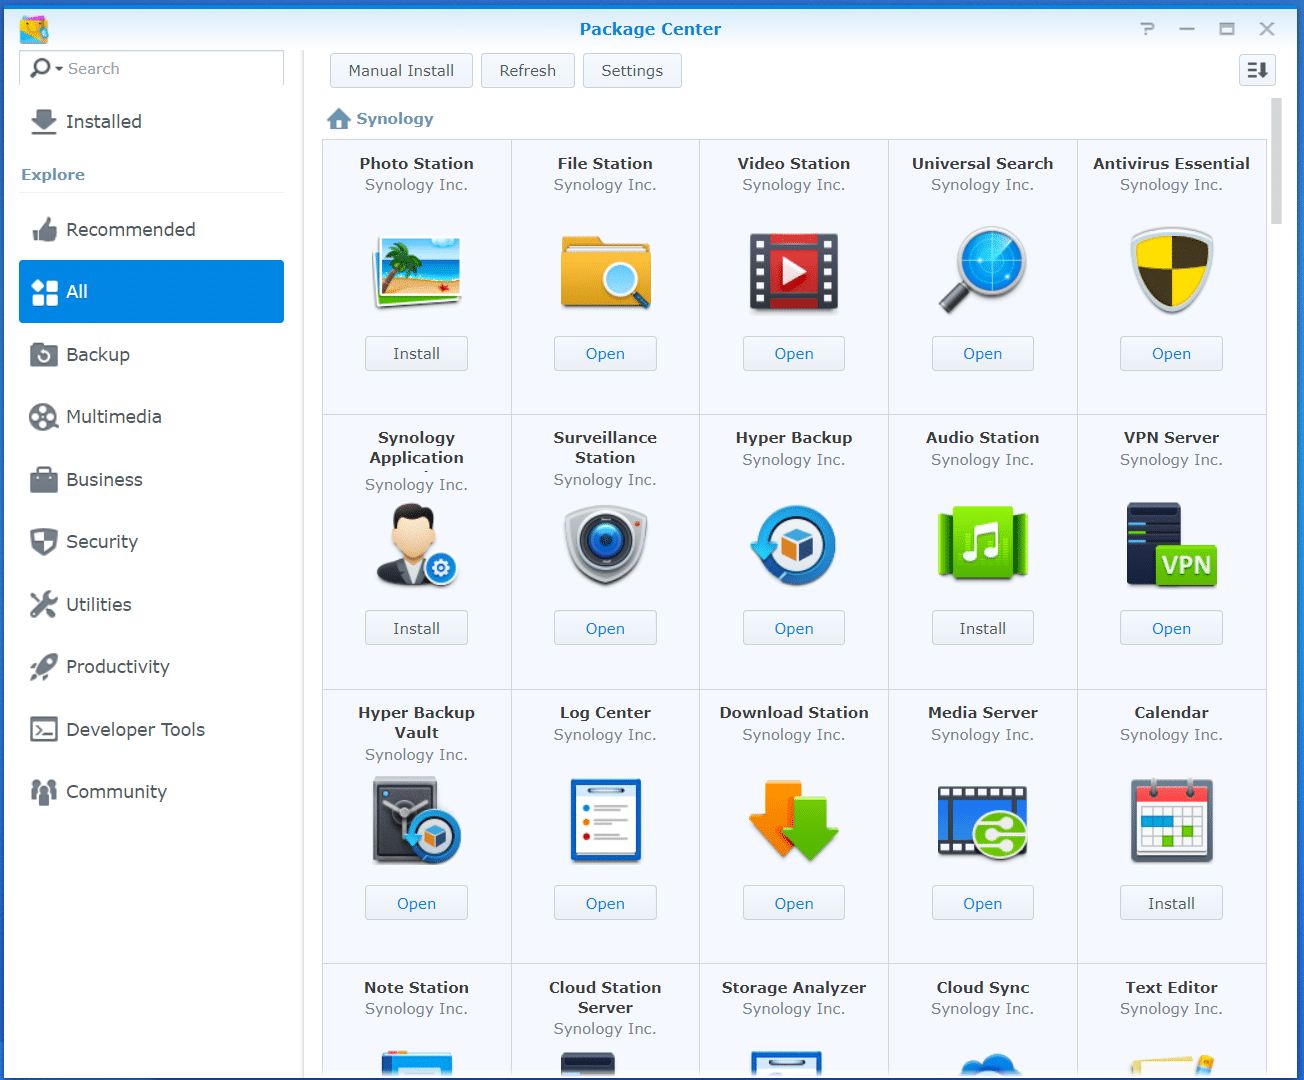Click the Manual Install button
The width and height of the screenshot is (1304, 1080).
point(401,70)
